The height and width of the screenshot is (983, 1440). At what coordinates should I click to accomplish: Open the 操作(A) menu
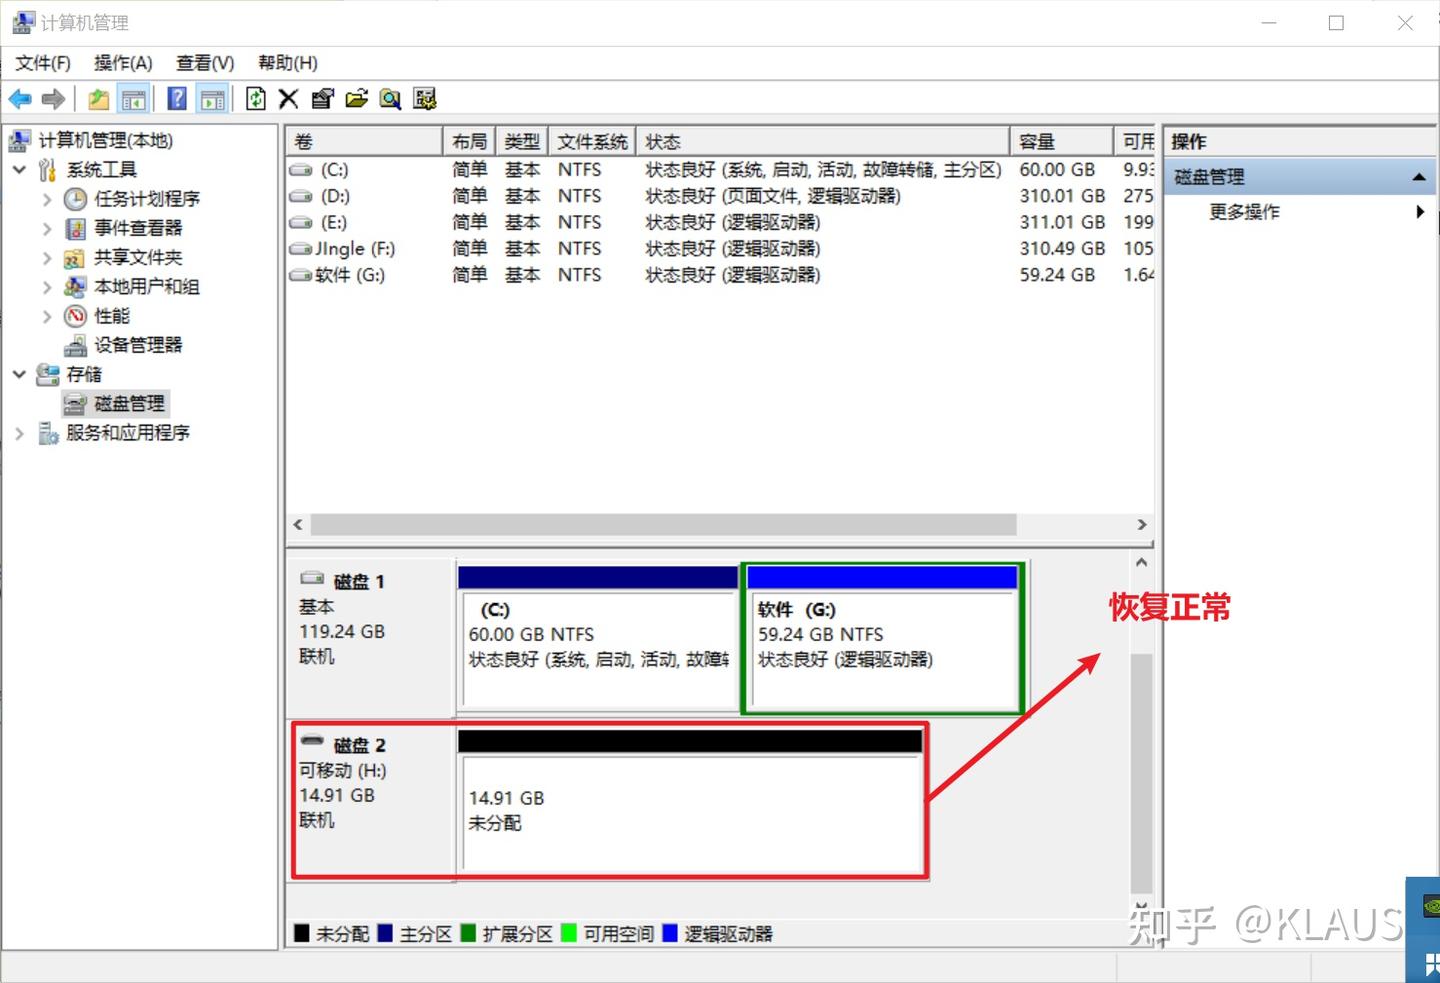coord(123,62)
